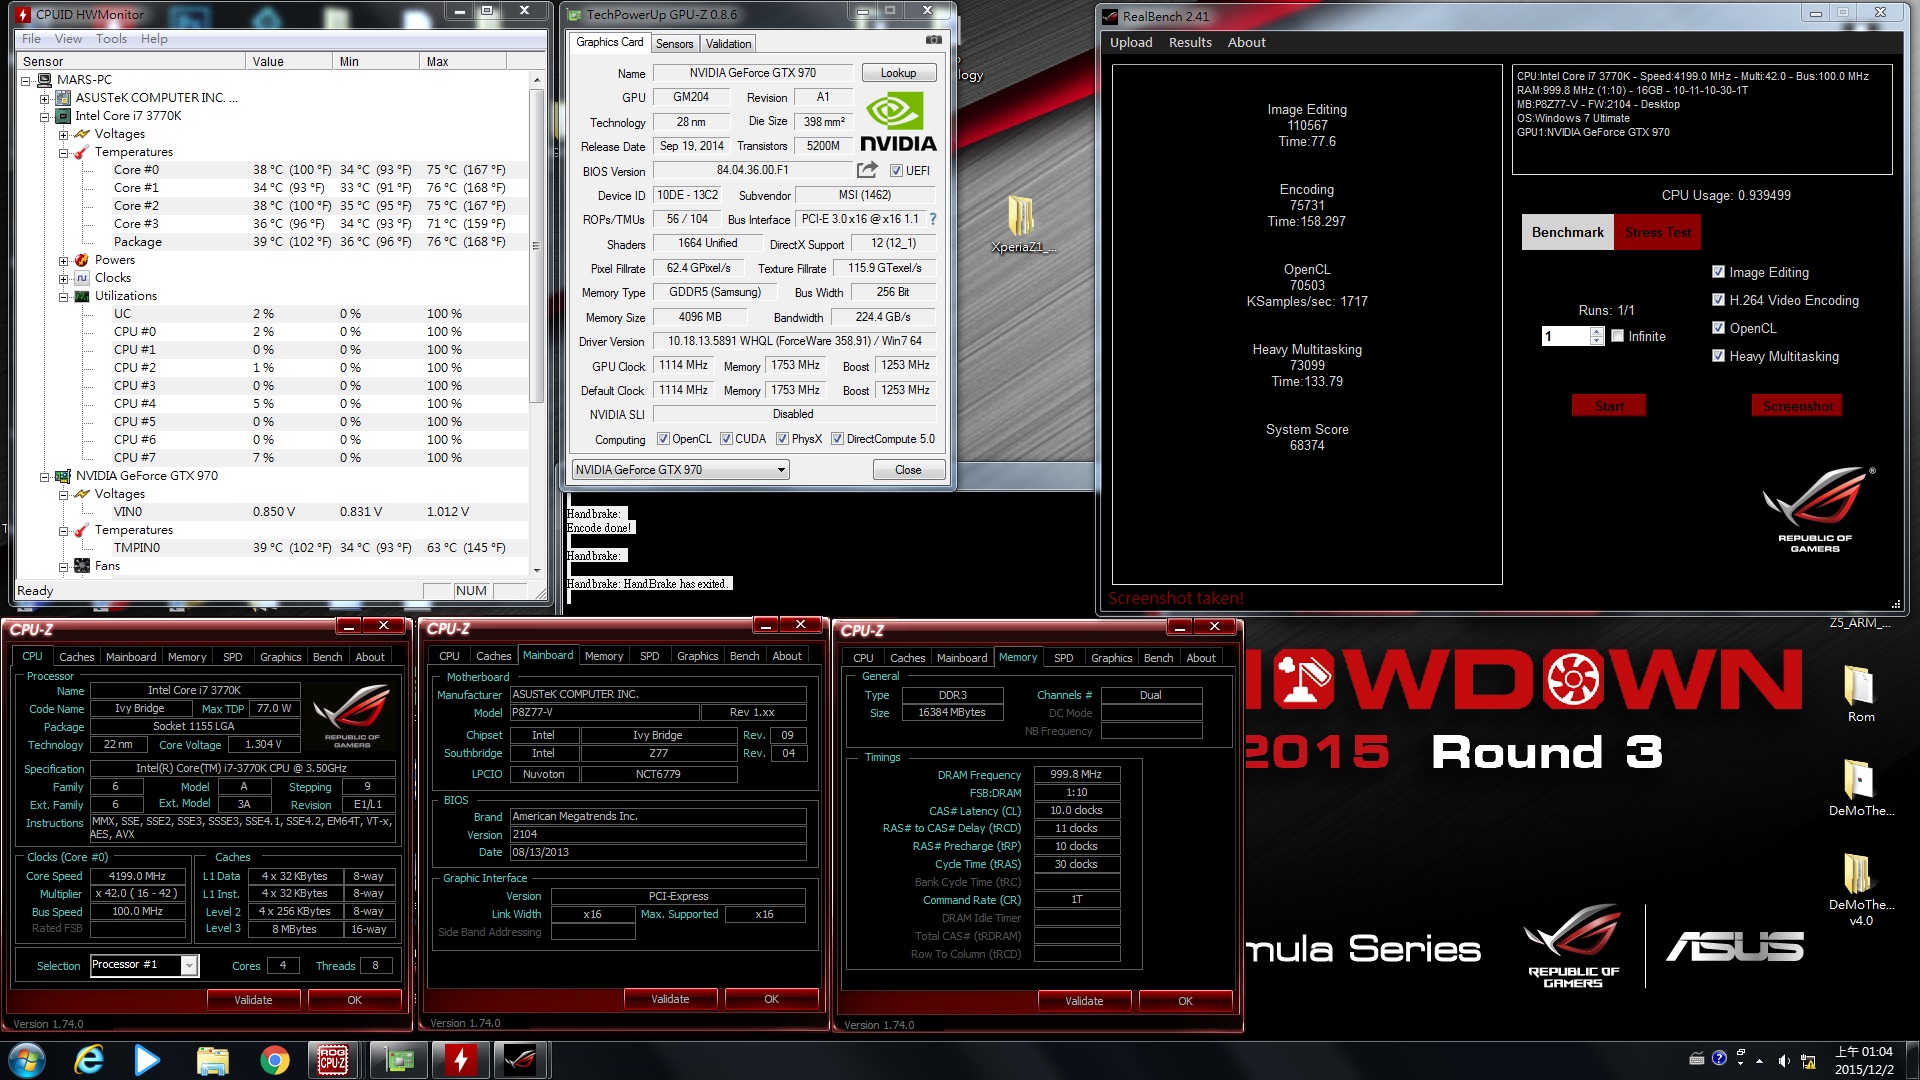Image resolution: width=1920 pixels, height=1080 pixels.
Task: Collapse the NVIDIA GeForce GTX 970 node in HWMonitor
Action: [x=44, y=476]
